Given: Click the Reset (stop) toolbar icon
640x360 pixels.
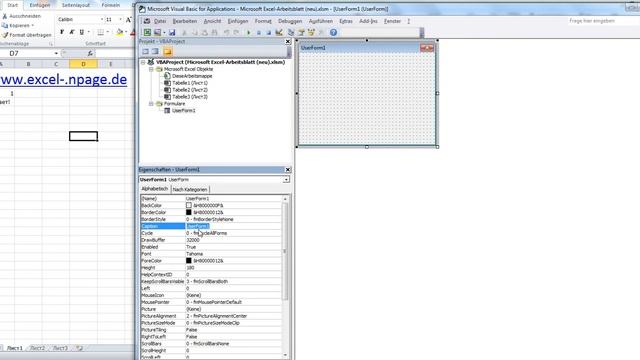Looking at the screenshot, I should pyautogui.click(x=269, y=32).
